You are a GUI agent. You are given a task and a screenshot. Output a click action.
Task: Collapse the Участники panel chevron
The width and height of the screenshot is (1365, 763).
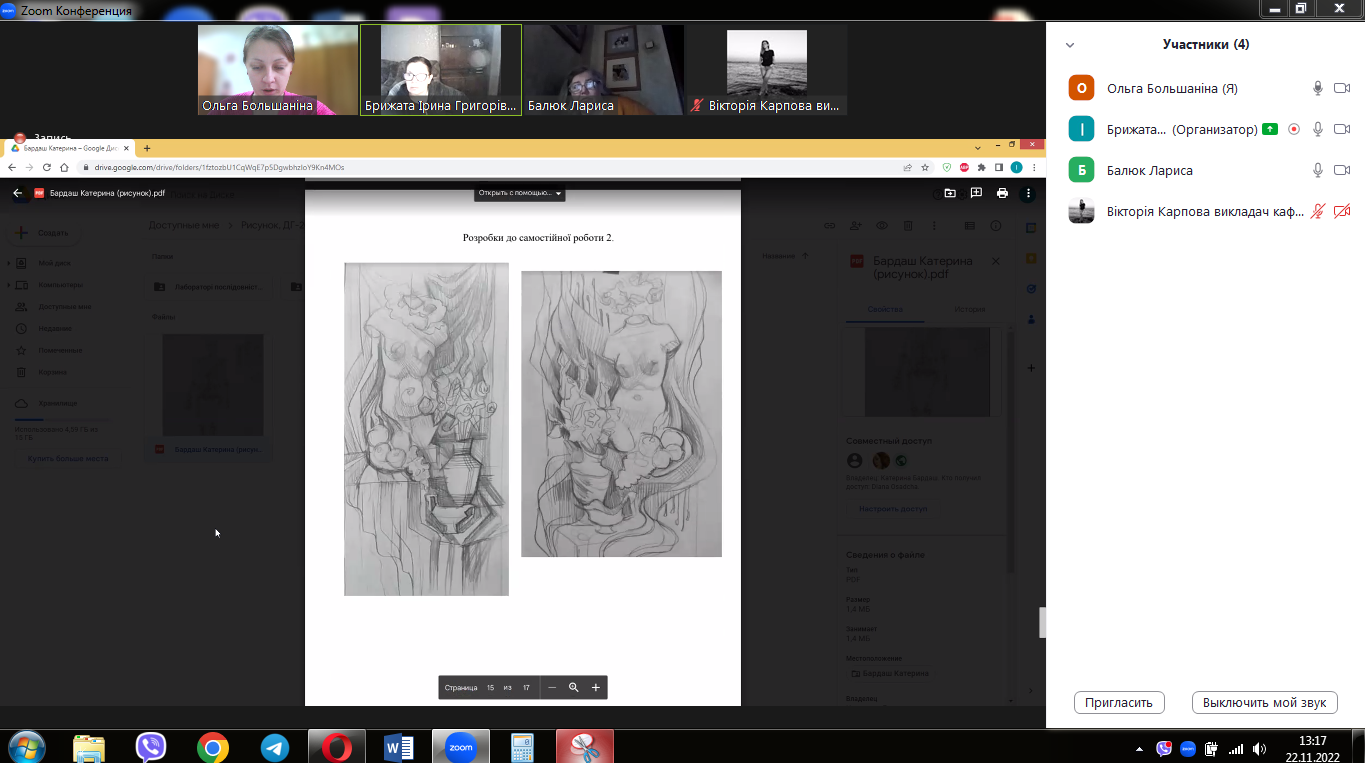tap(1070, 45)
